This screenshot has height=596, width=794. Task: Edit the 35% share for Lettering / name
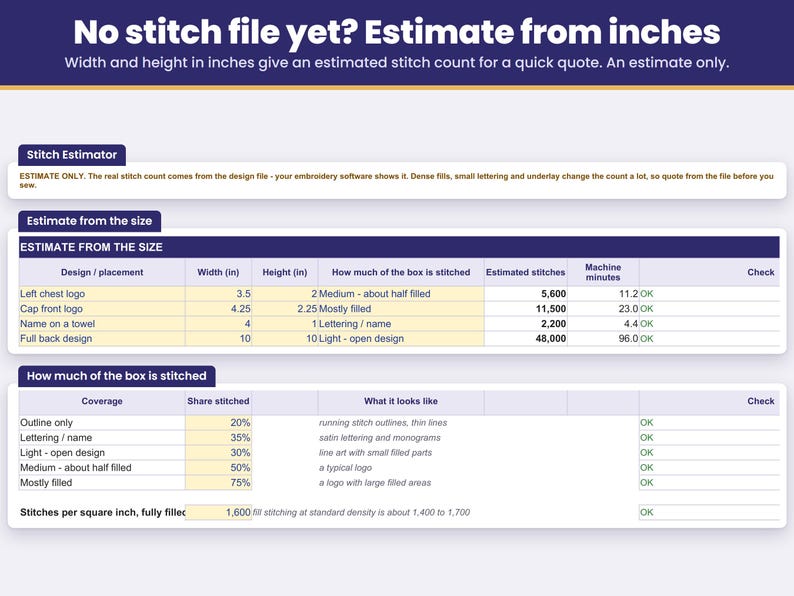pos(218,438)
